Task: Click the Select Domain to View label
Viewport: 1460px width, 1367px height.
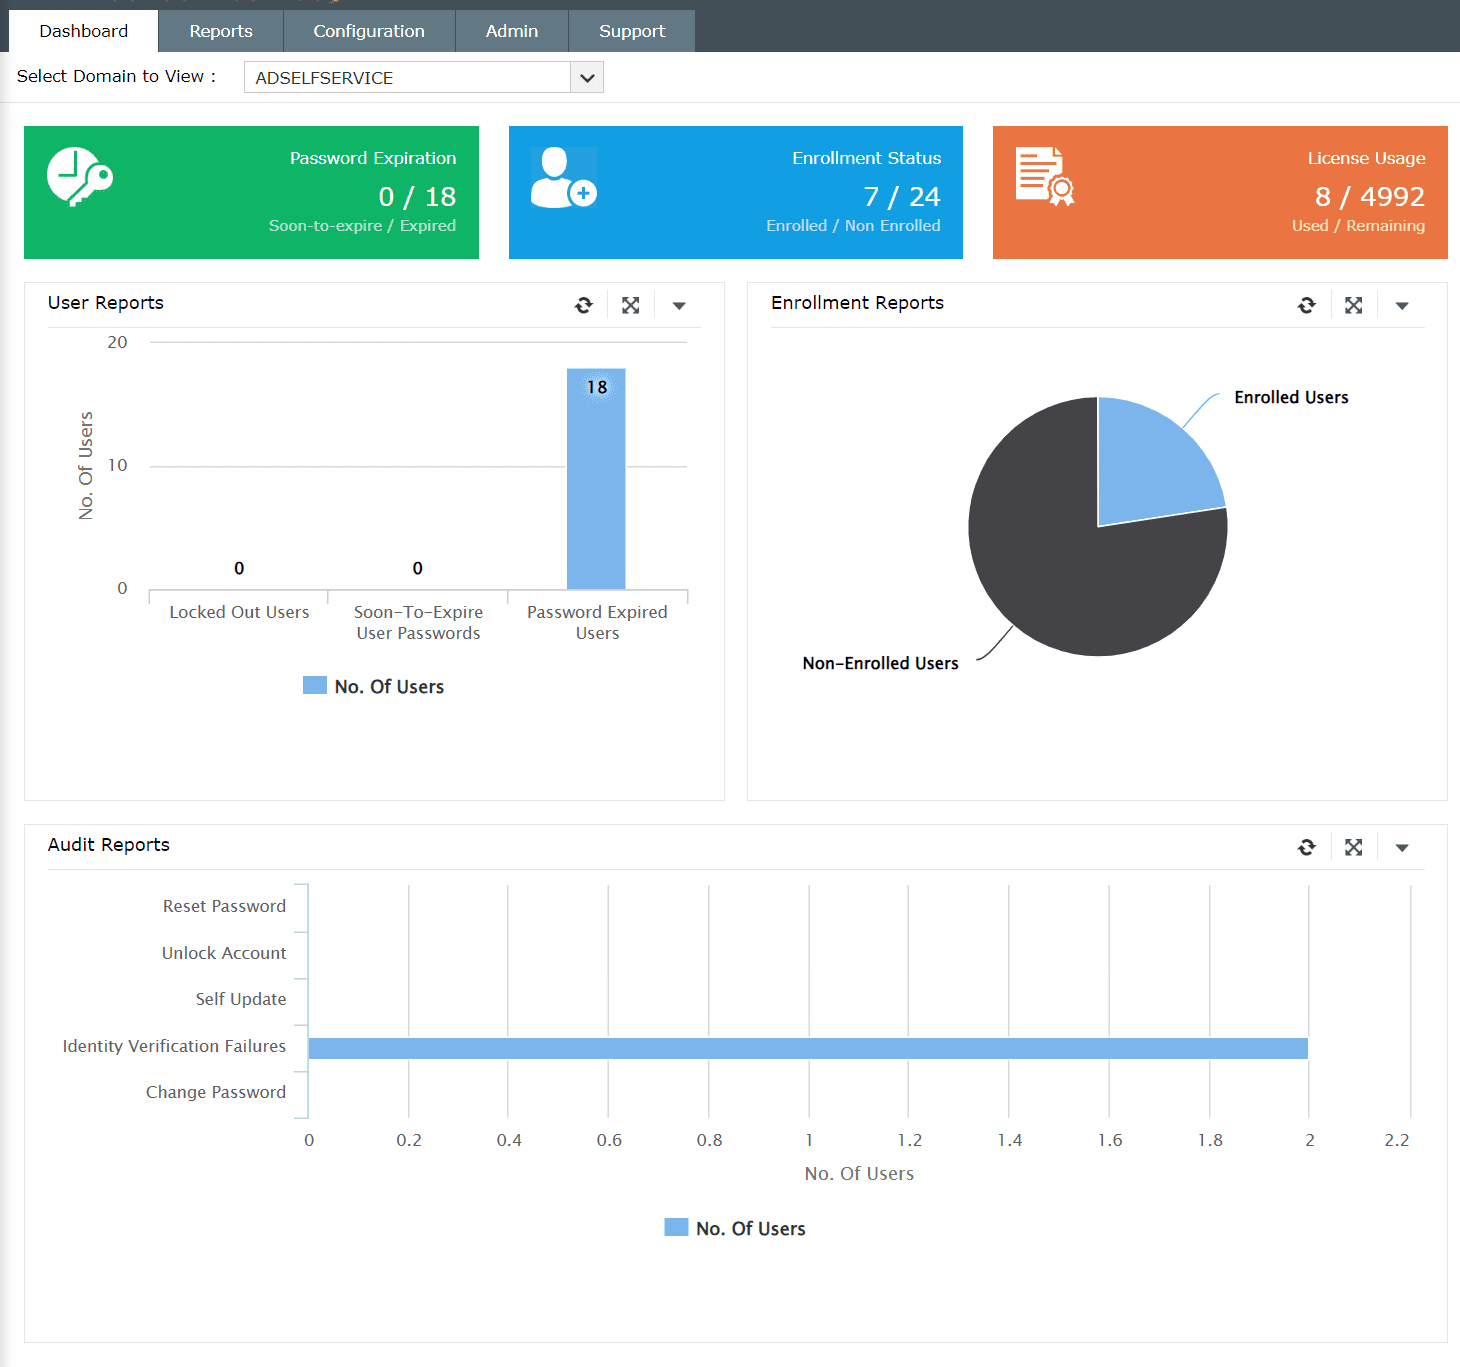Action: 116,76
